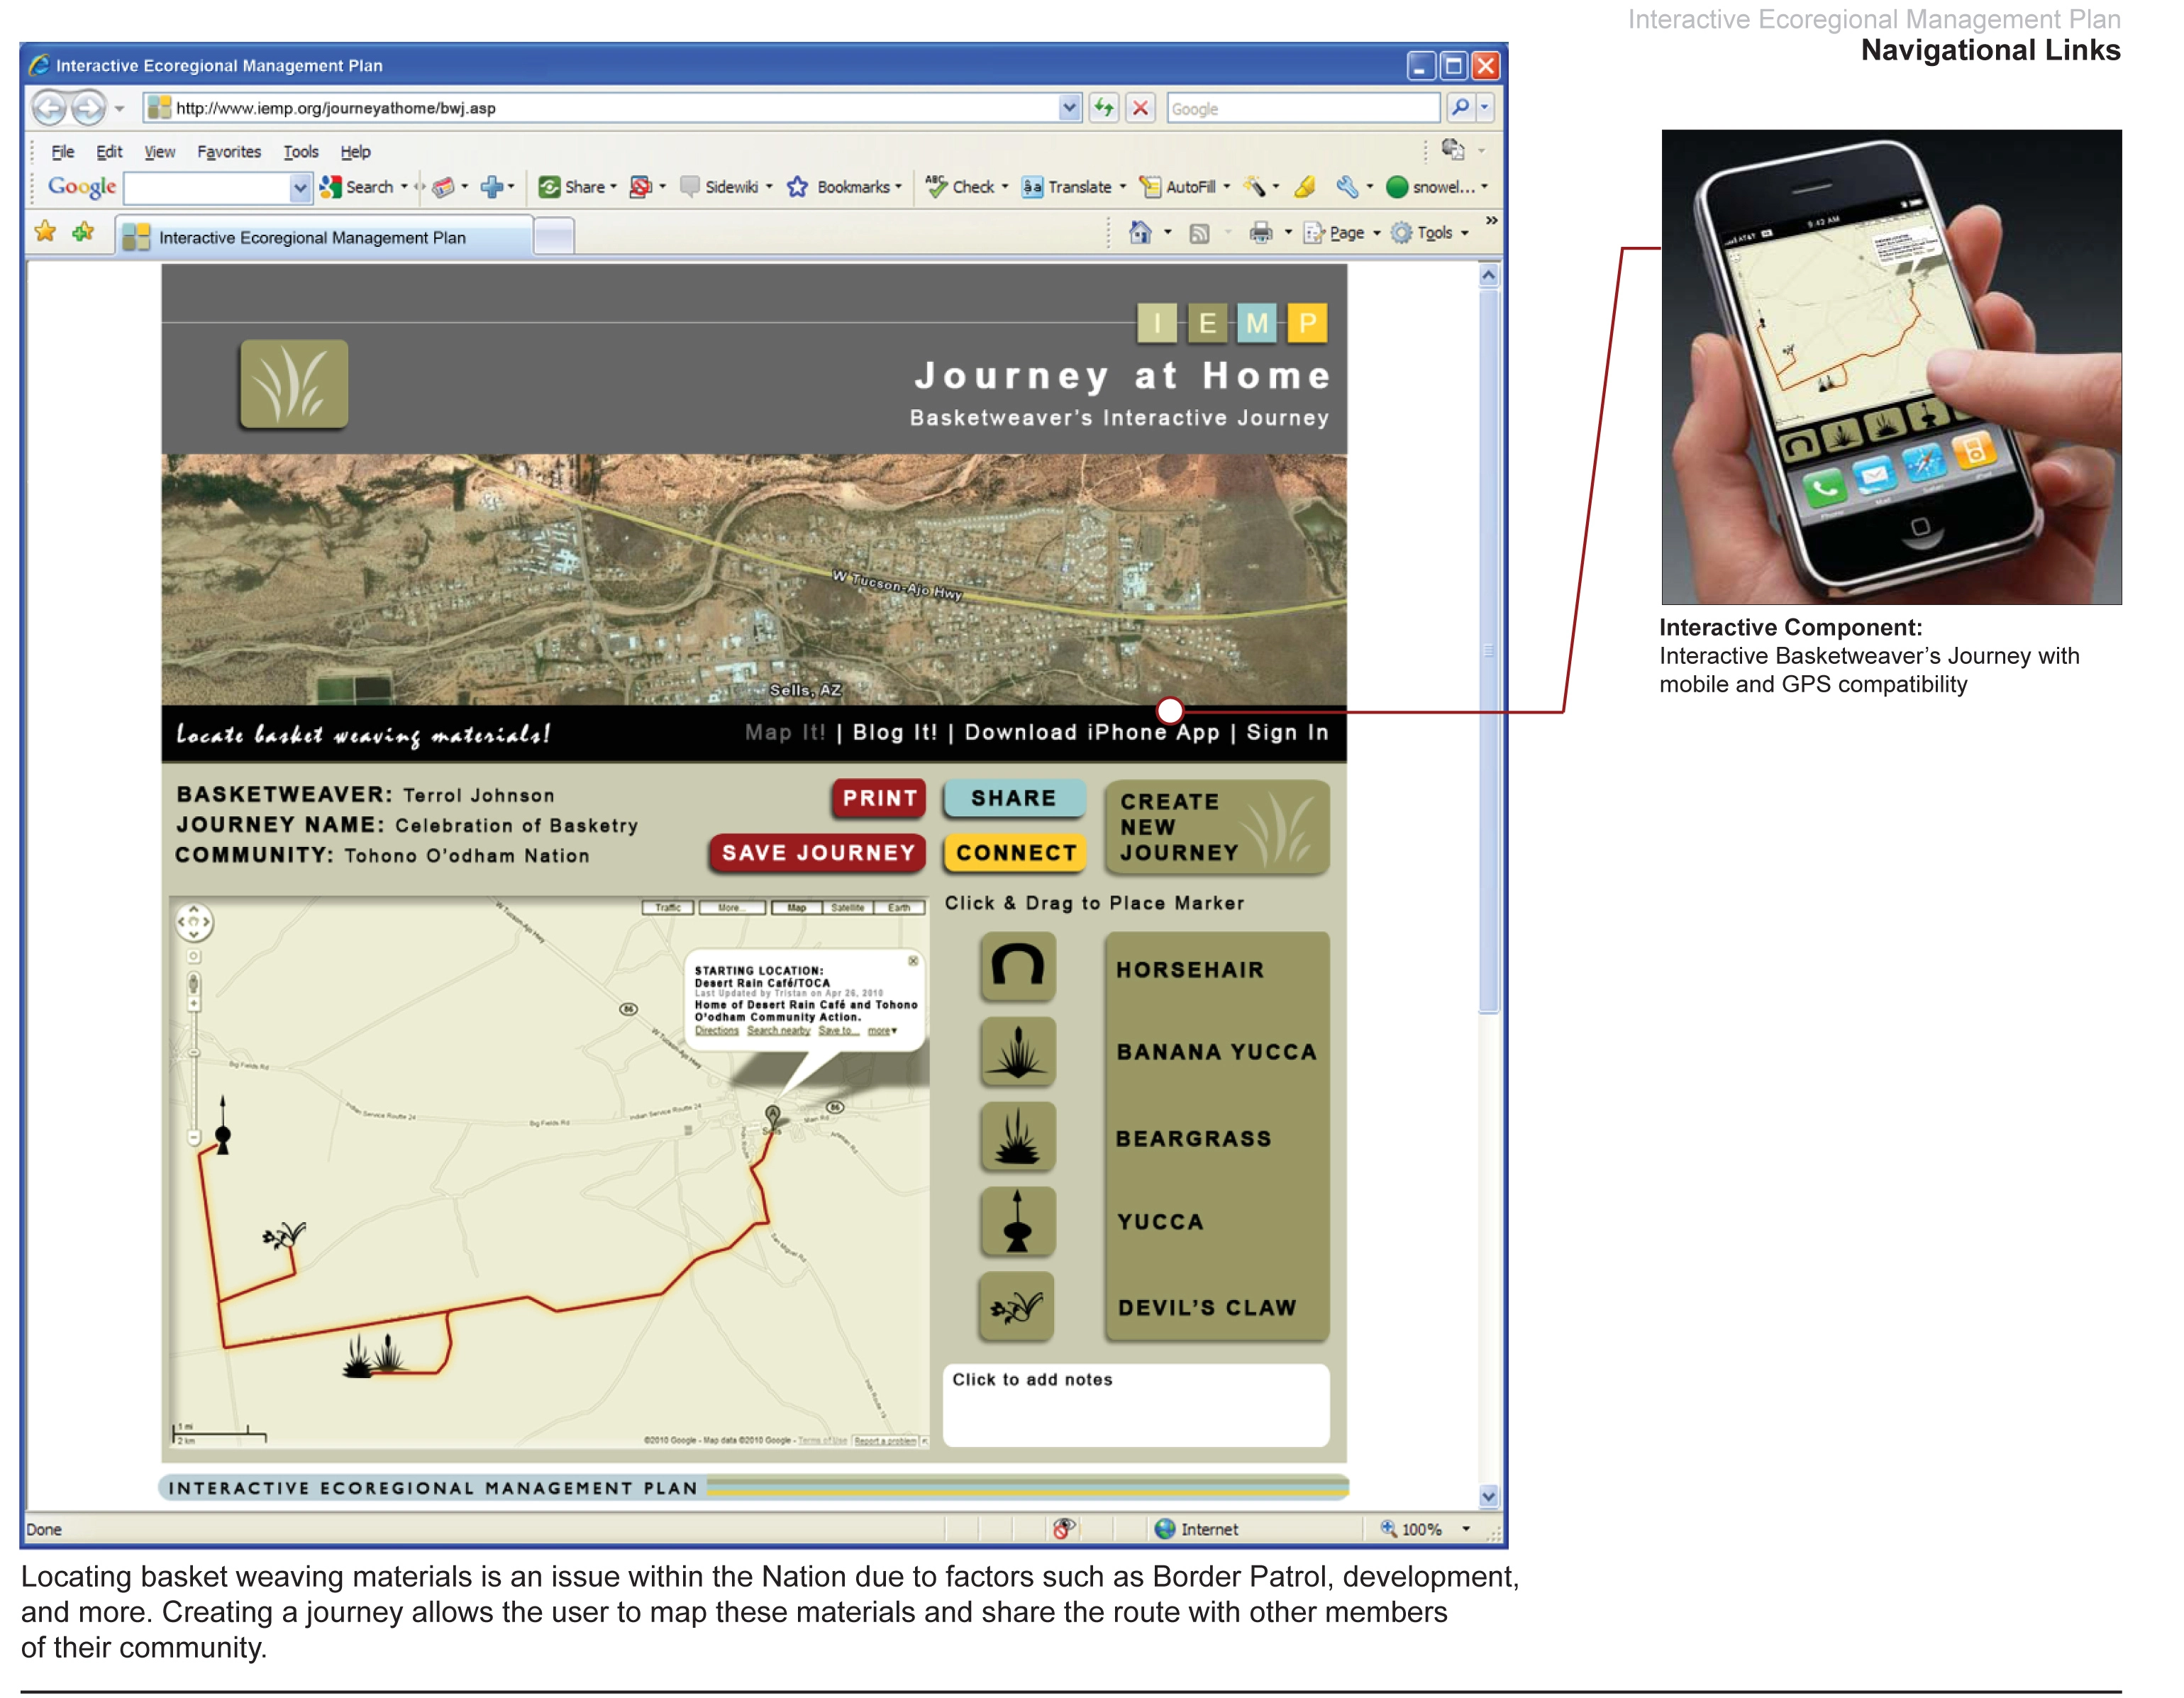This screenshot has width=2184, height=1698.
Task: Click the 'Click to add notes' field
Action: point(1136,1405)
